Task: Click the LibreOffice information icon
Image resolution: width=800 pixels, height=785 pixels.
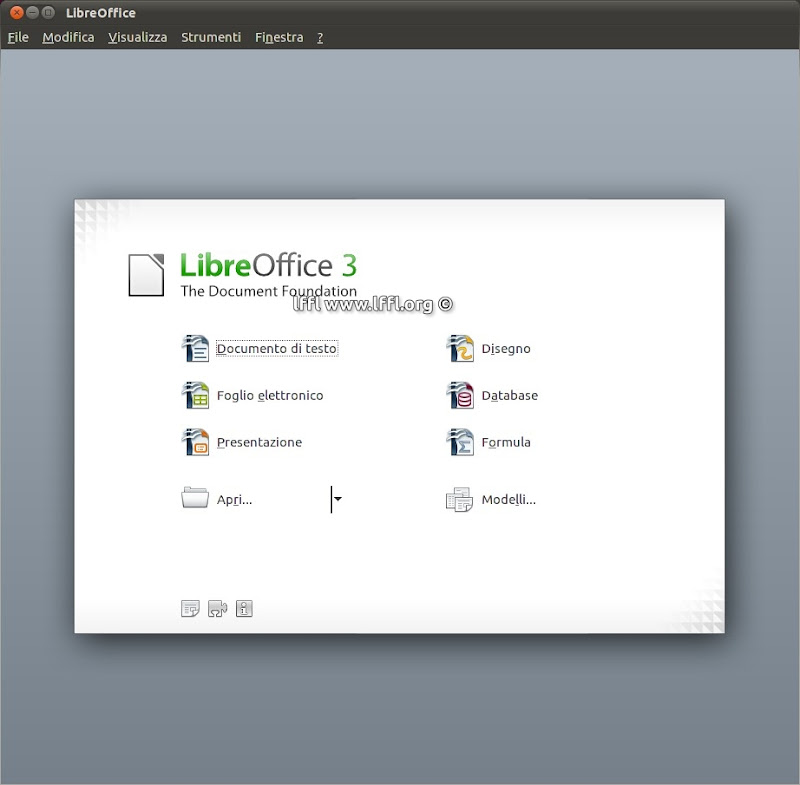Action: [244, 609]
